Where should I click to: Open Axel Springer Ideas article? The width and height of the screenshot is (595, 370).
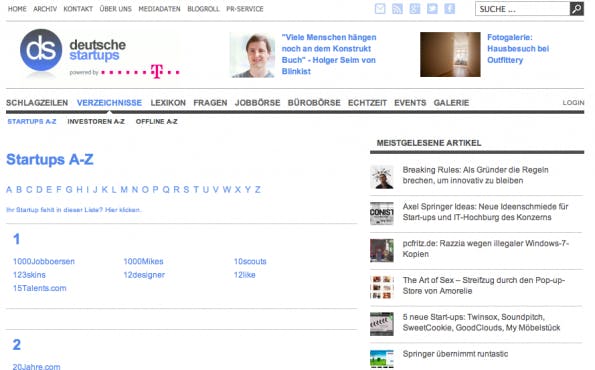tap(485, 212)
